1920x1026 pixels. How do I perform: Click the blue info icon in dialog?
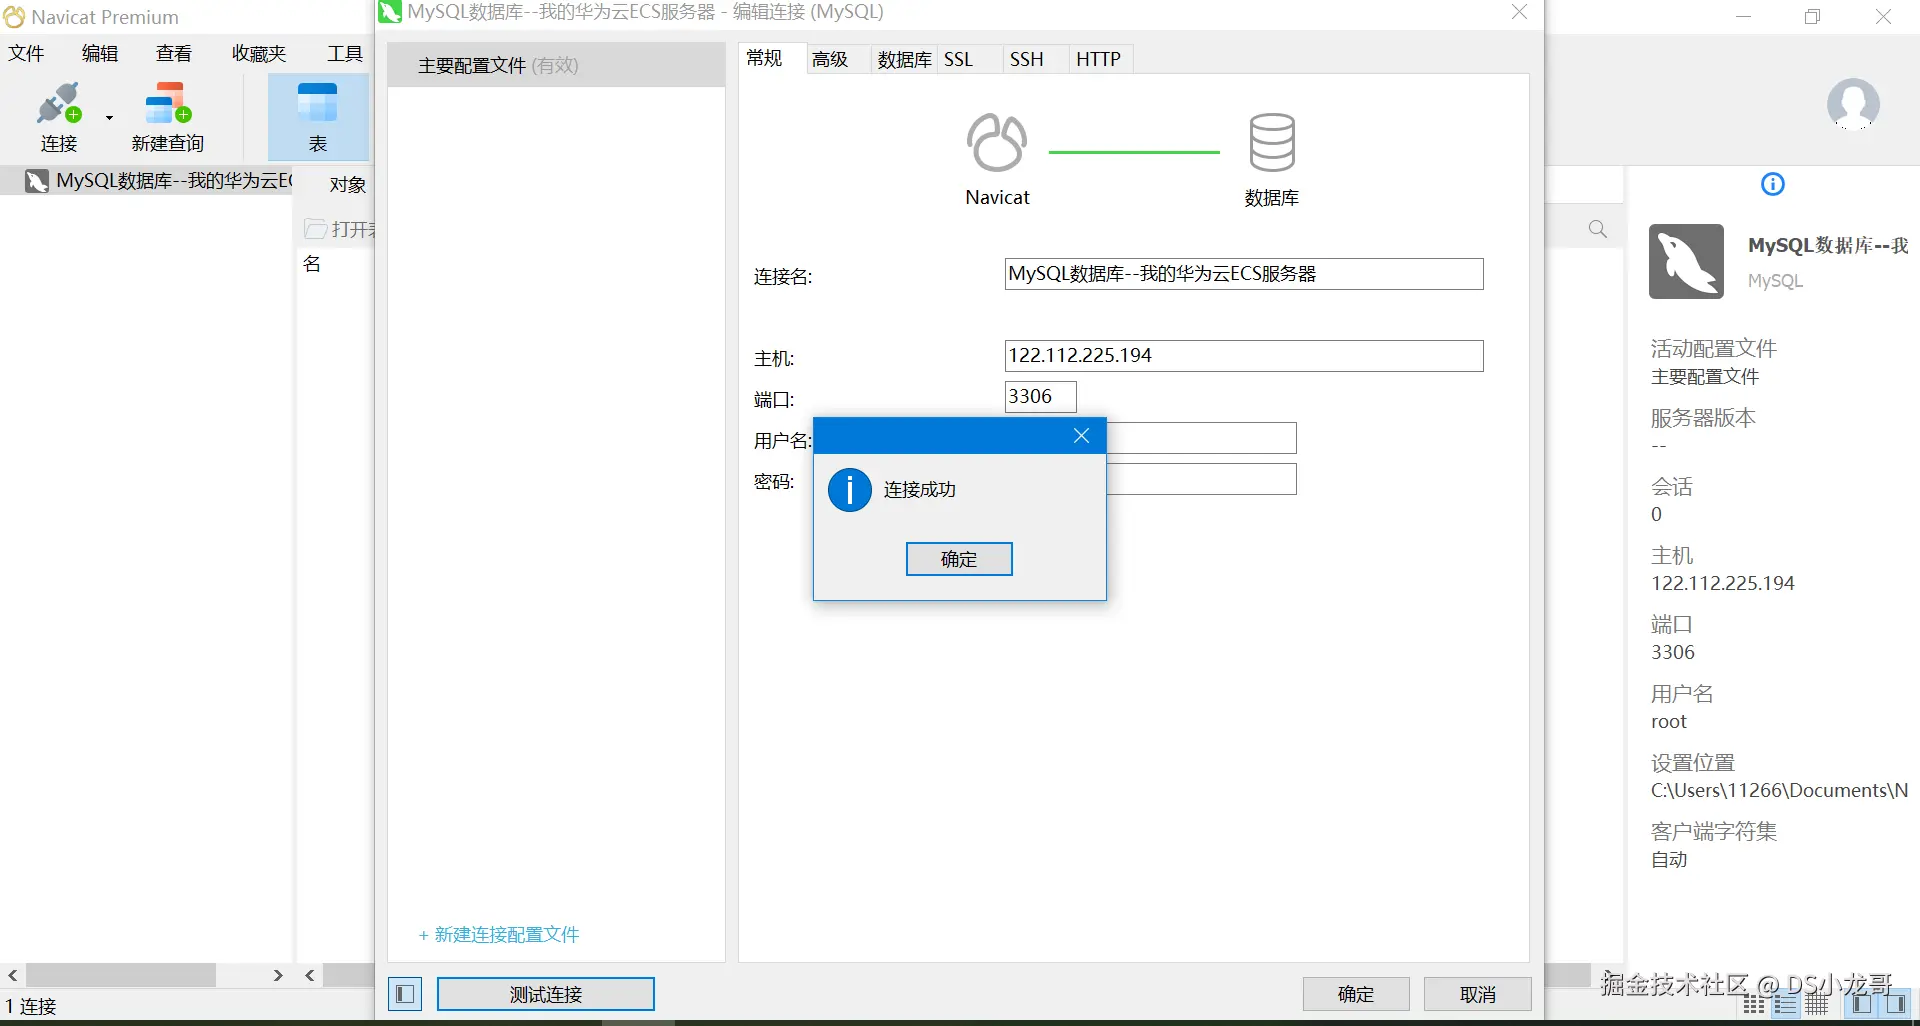[850, 490]
